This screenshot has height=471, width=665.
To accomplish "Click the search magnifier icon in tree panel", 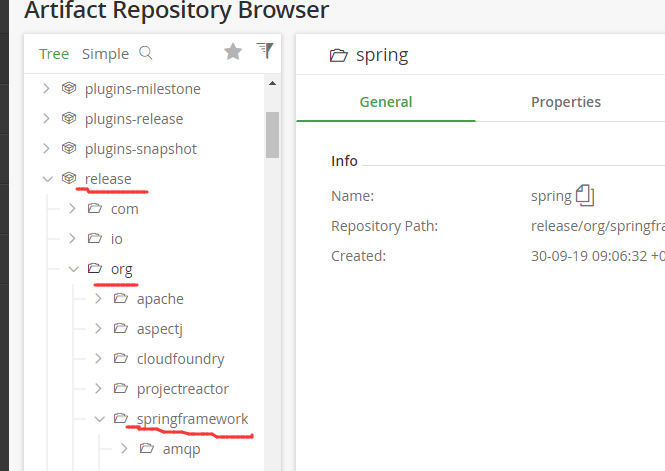I will (145, 53).
